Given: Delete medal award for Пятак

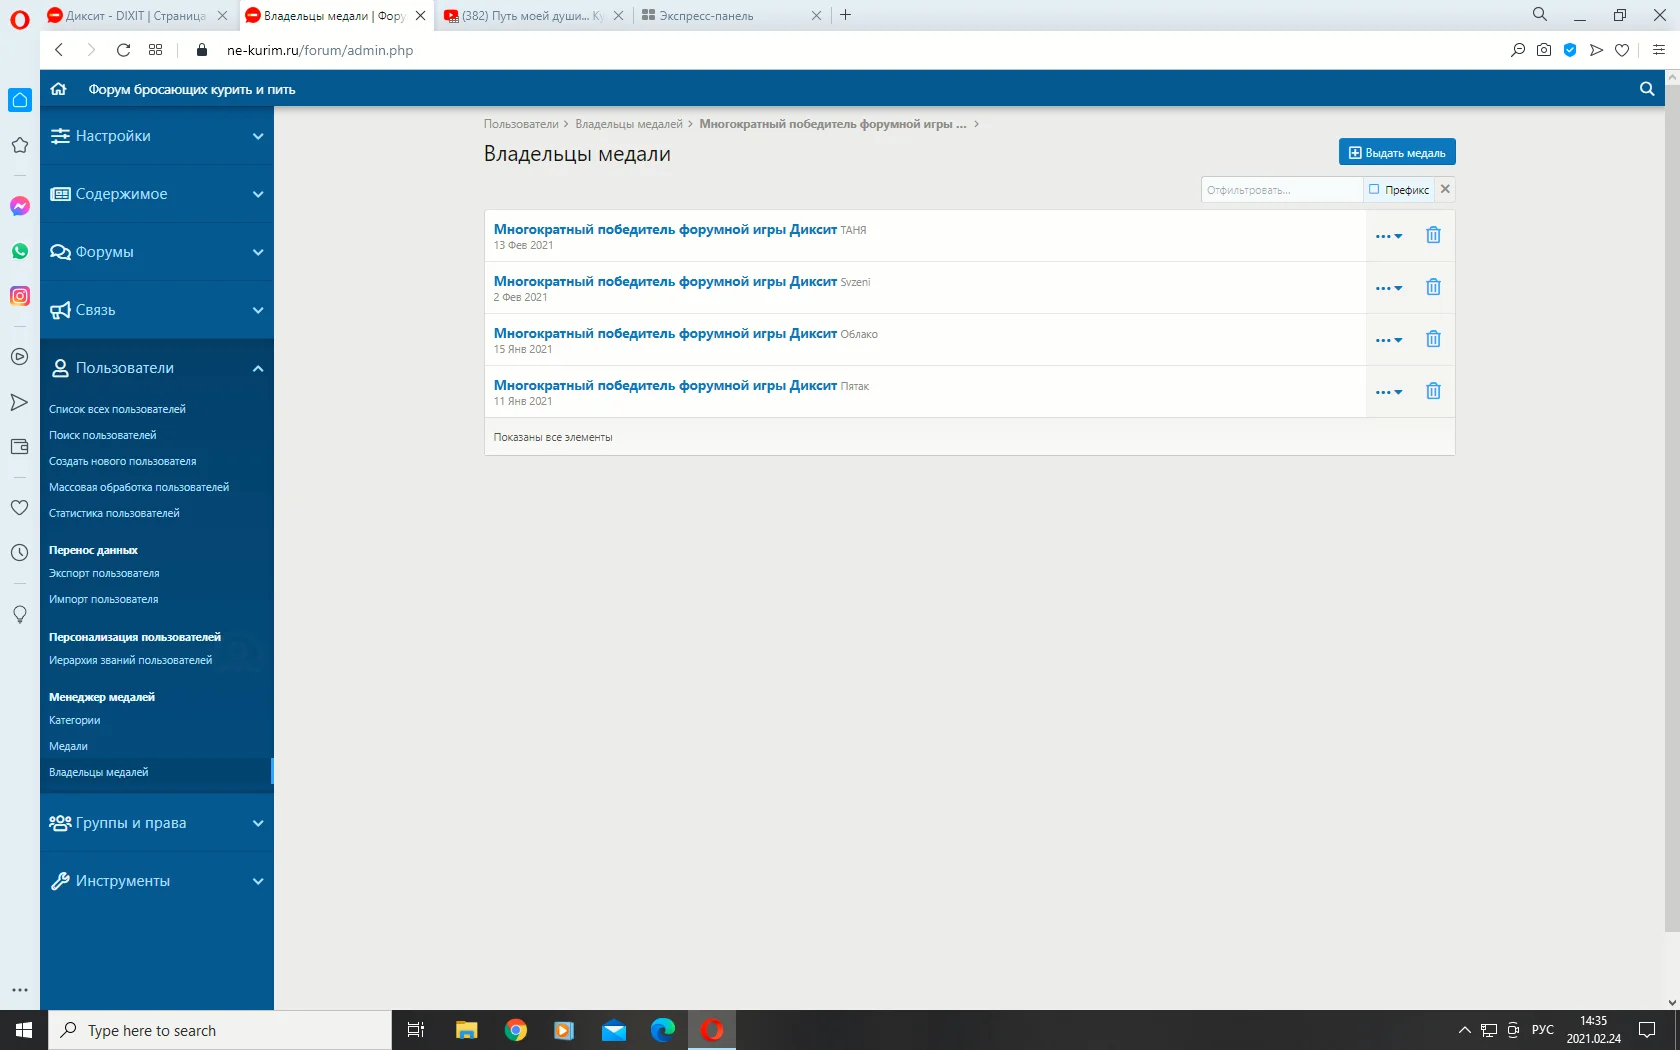Looking at the screenshot, I should (1433, 391).
